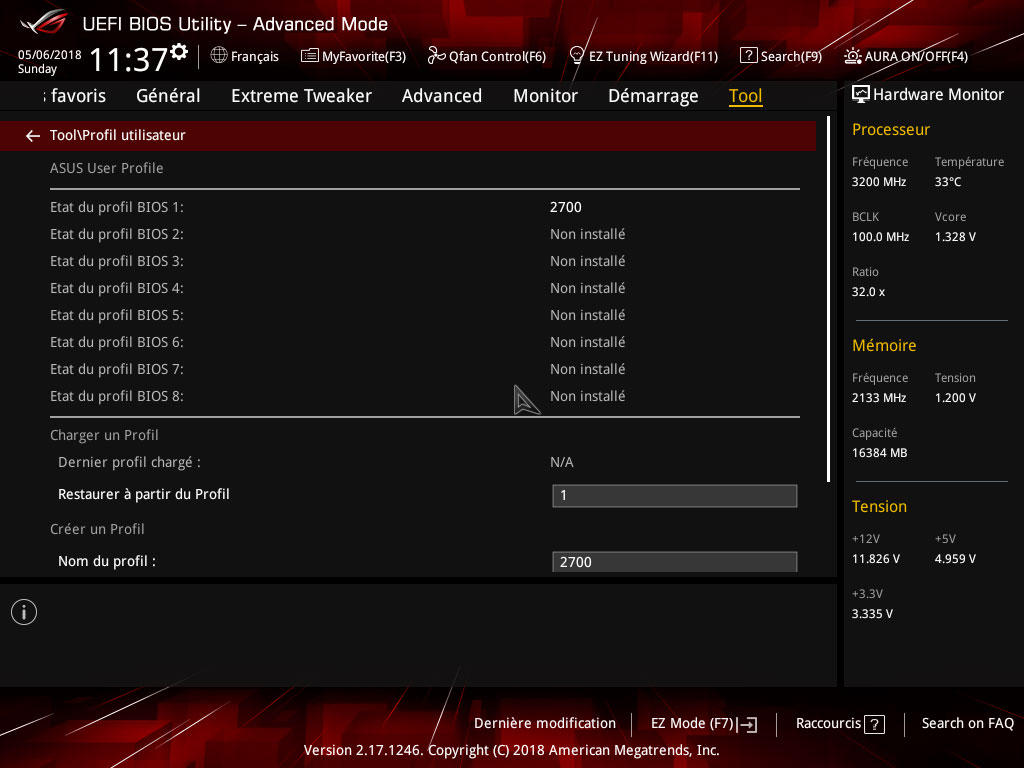Click the Nom du profil label

pyautogui.click(x=107, y=561)
